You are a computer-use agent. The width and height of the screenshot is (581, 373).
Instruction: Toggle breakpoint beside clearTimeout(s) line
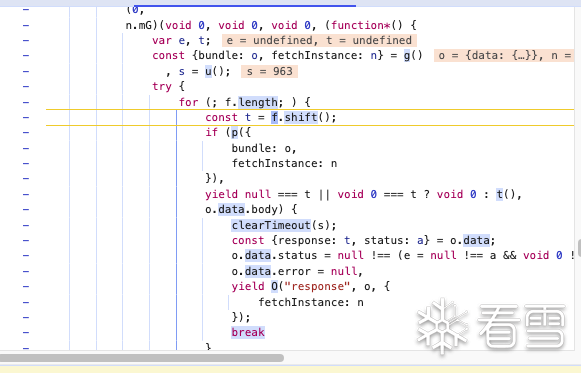[x=26, y=225]
